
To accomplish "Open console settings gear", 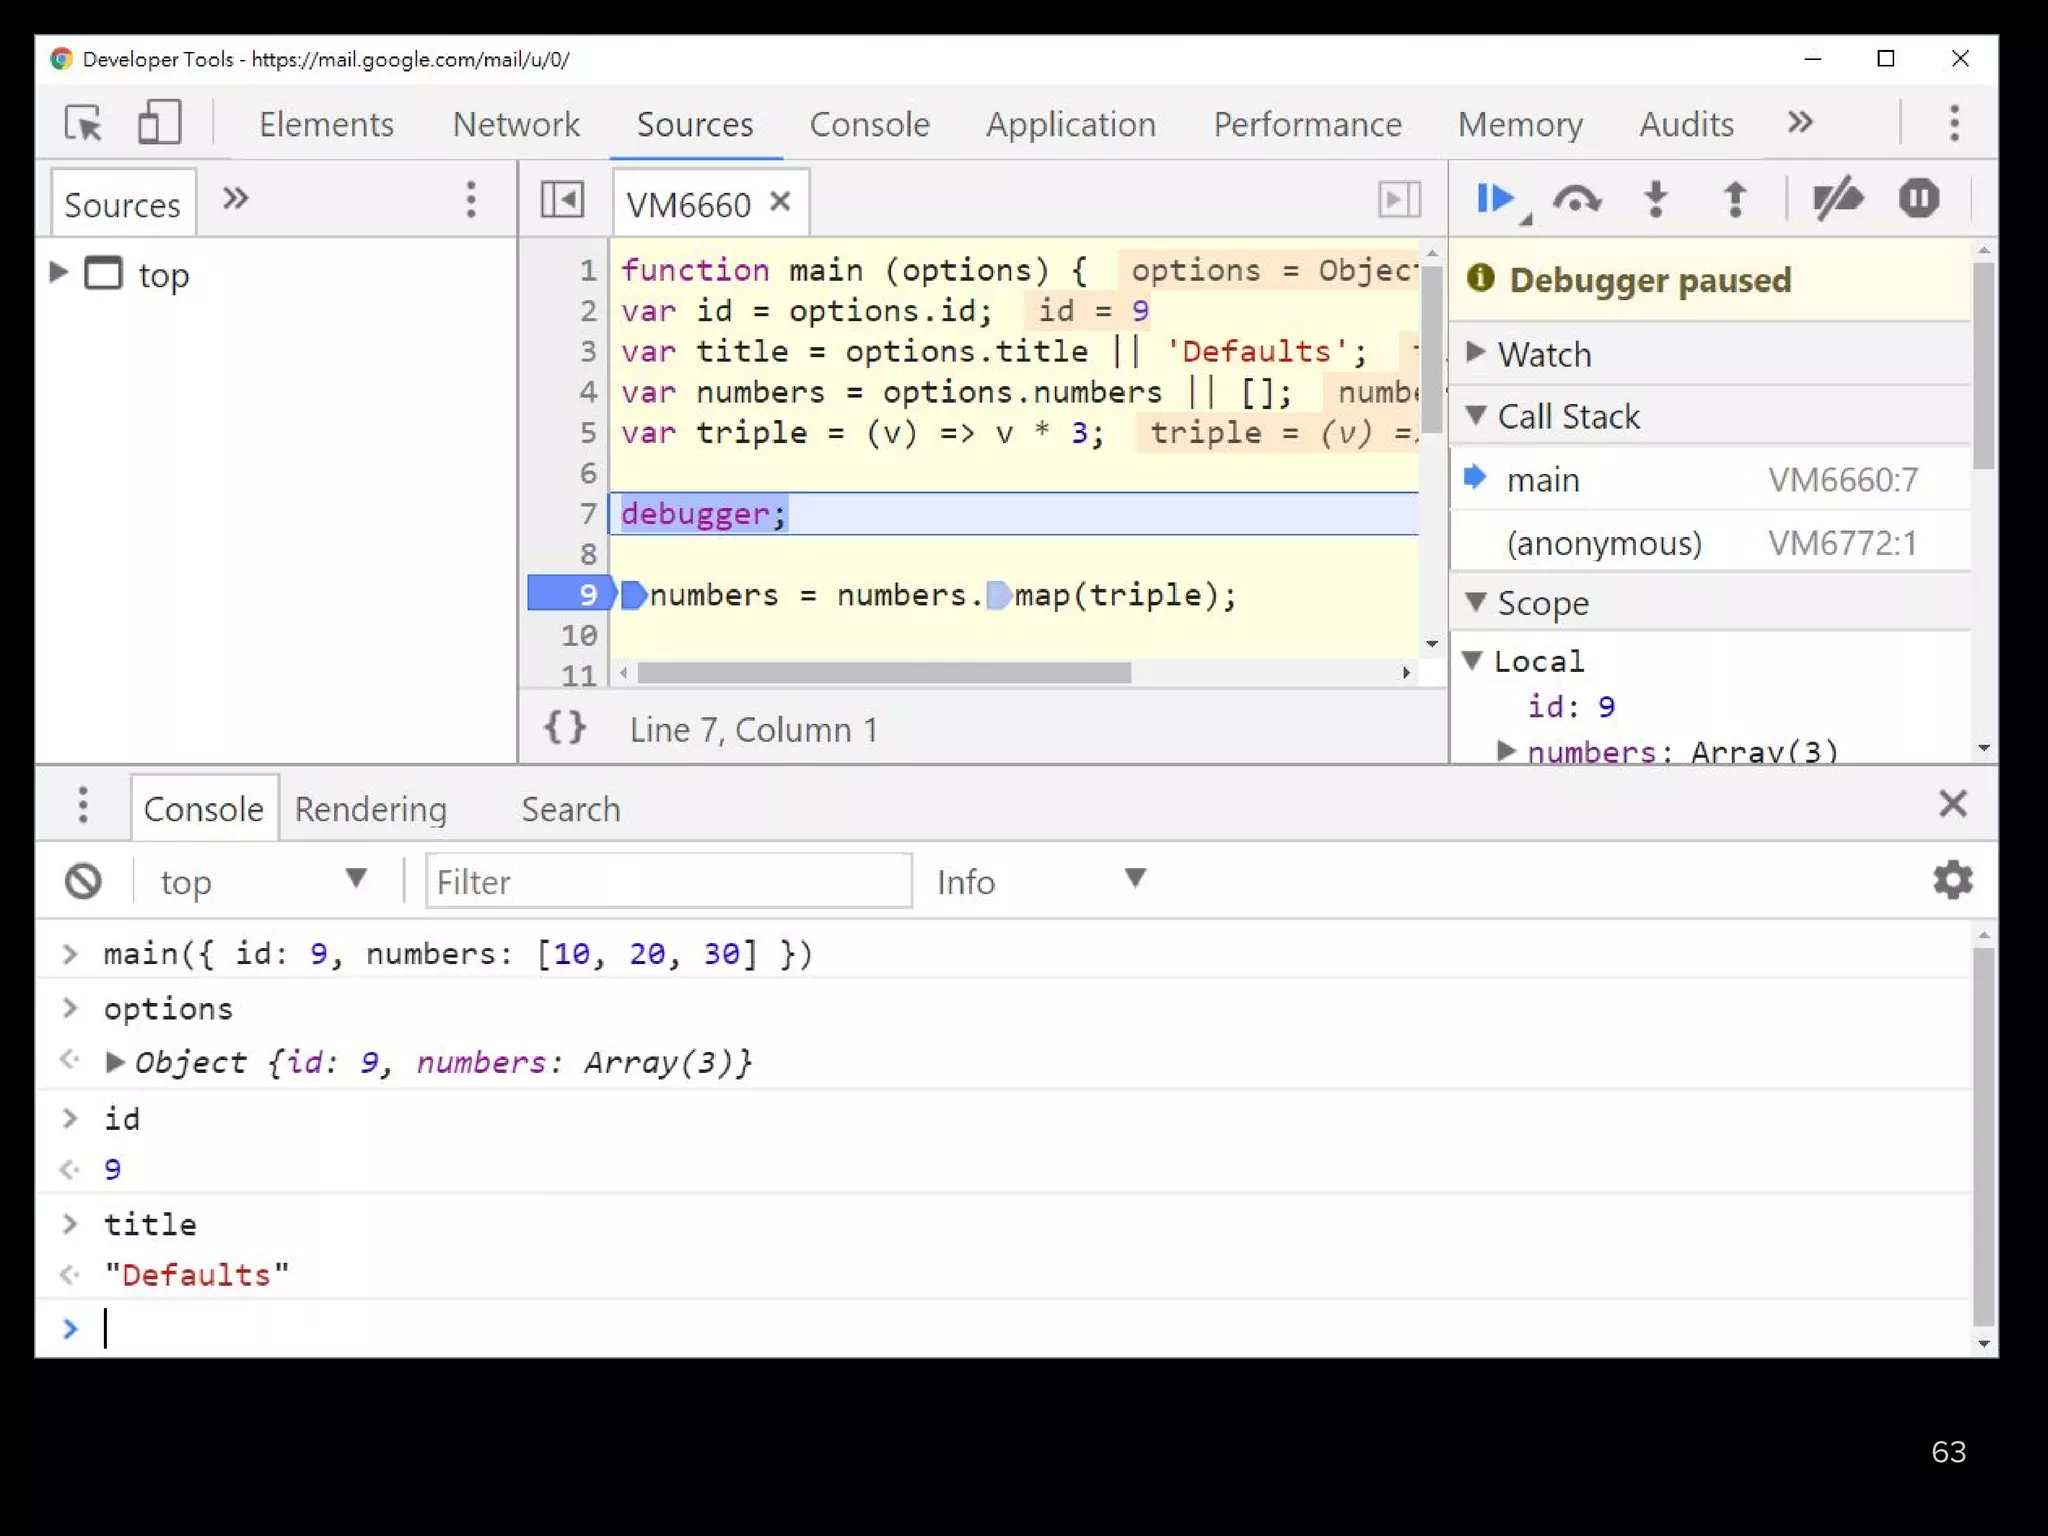I will pyautogui.click(x=1953, y=880).
